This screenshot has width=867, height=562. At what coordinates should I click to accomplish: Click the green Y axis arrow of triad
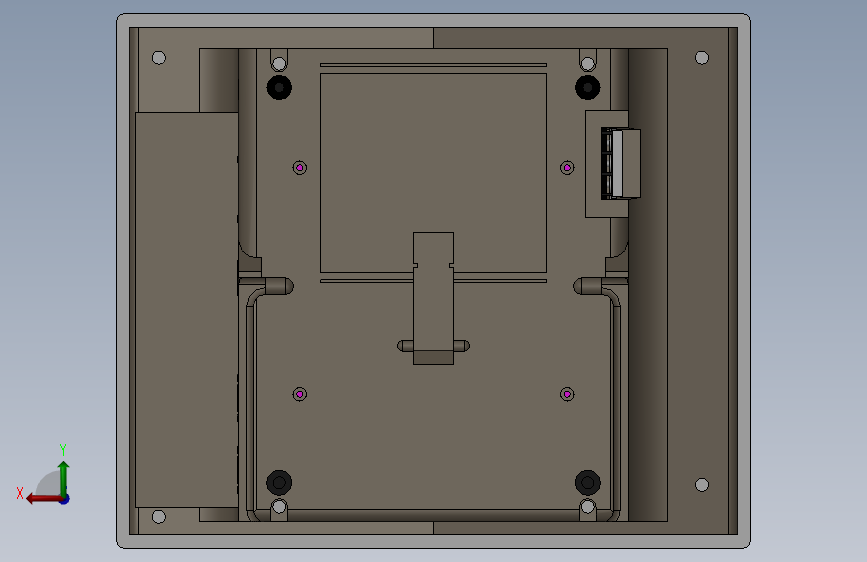pyautogui.click(x=64, y=477)
